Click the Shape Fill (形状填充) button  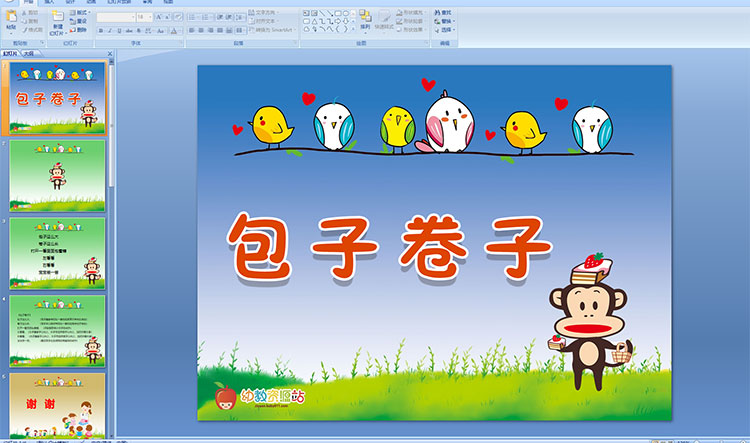tap(410, 13)
